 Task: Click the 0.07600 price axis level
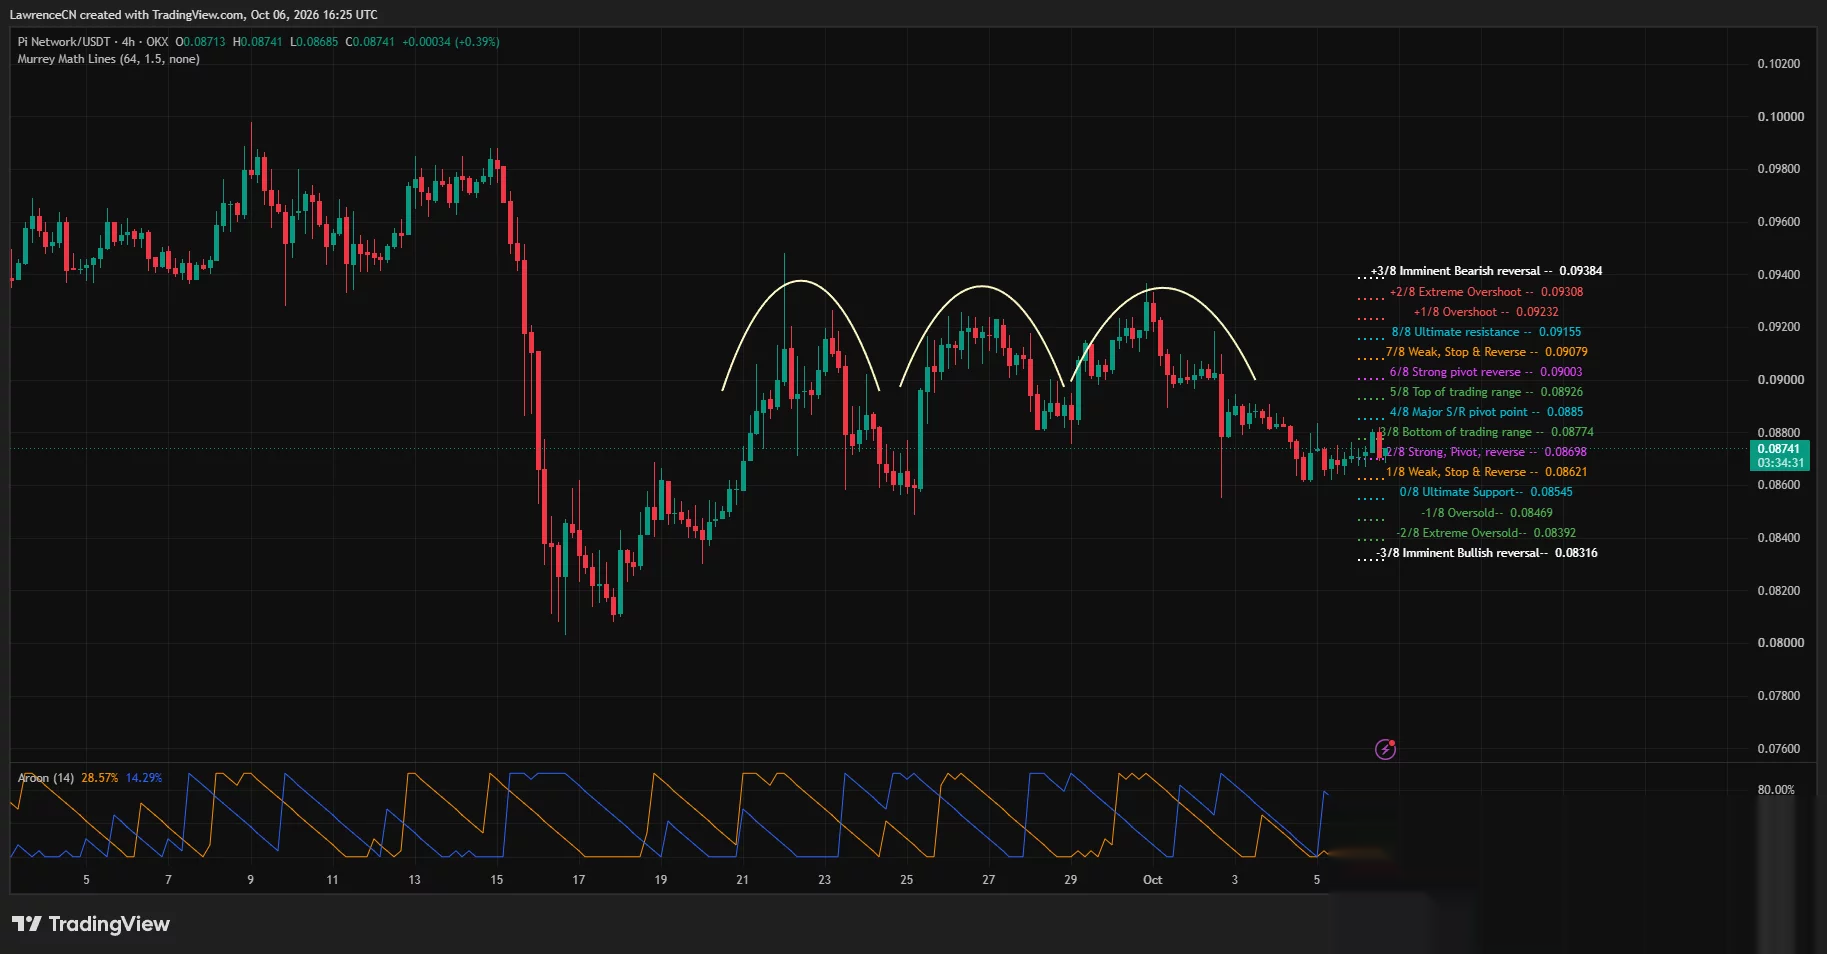click(x=1780, y=749)
